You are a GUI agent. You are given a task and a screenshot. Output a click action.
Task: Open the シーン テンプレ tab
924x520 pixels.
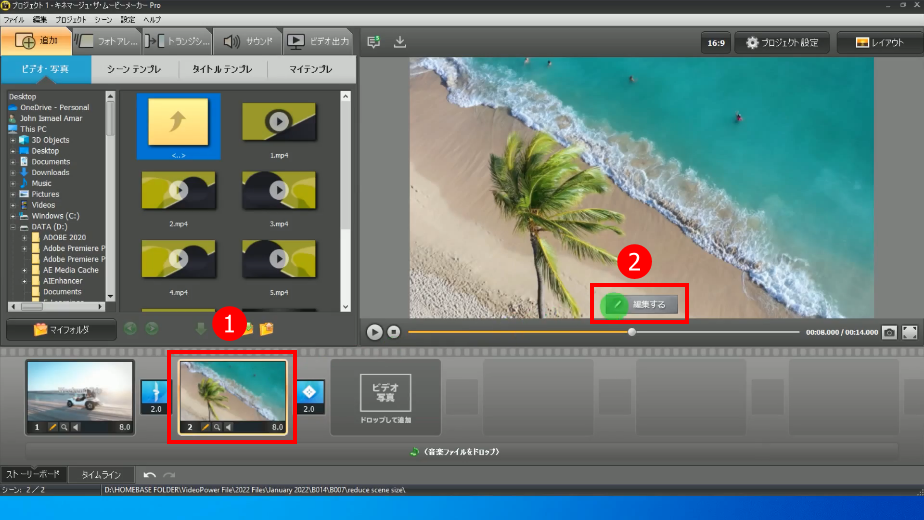pos(135,70)
